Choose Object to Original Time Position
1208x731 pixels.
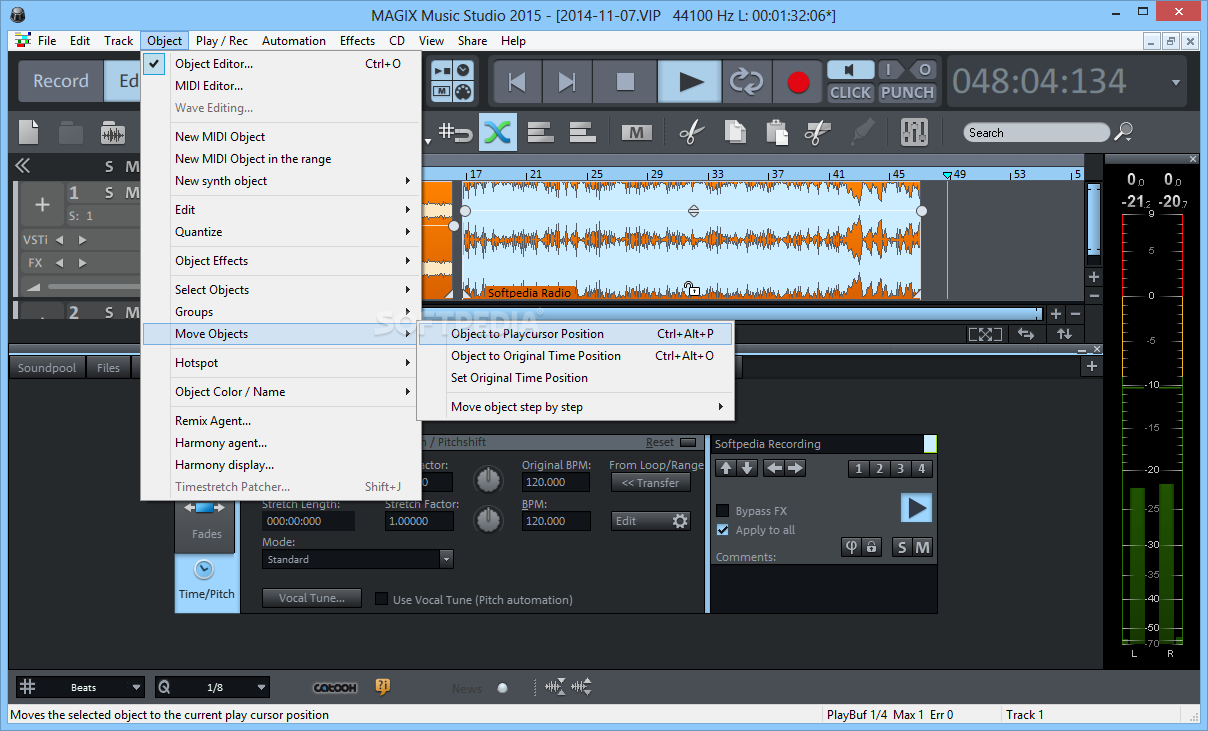tap(576, 356)
